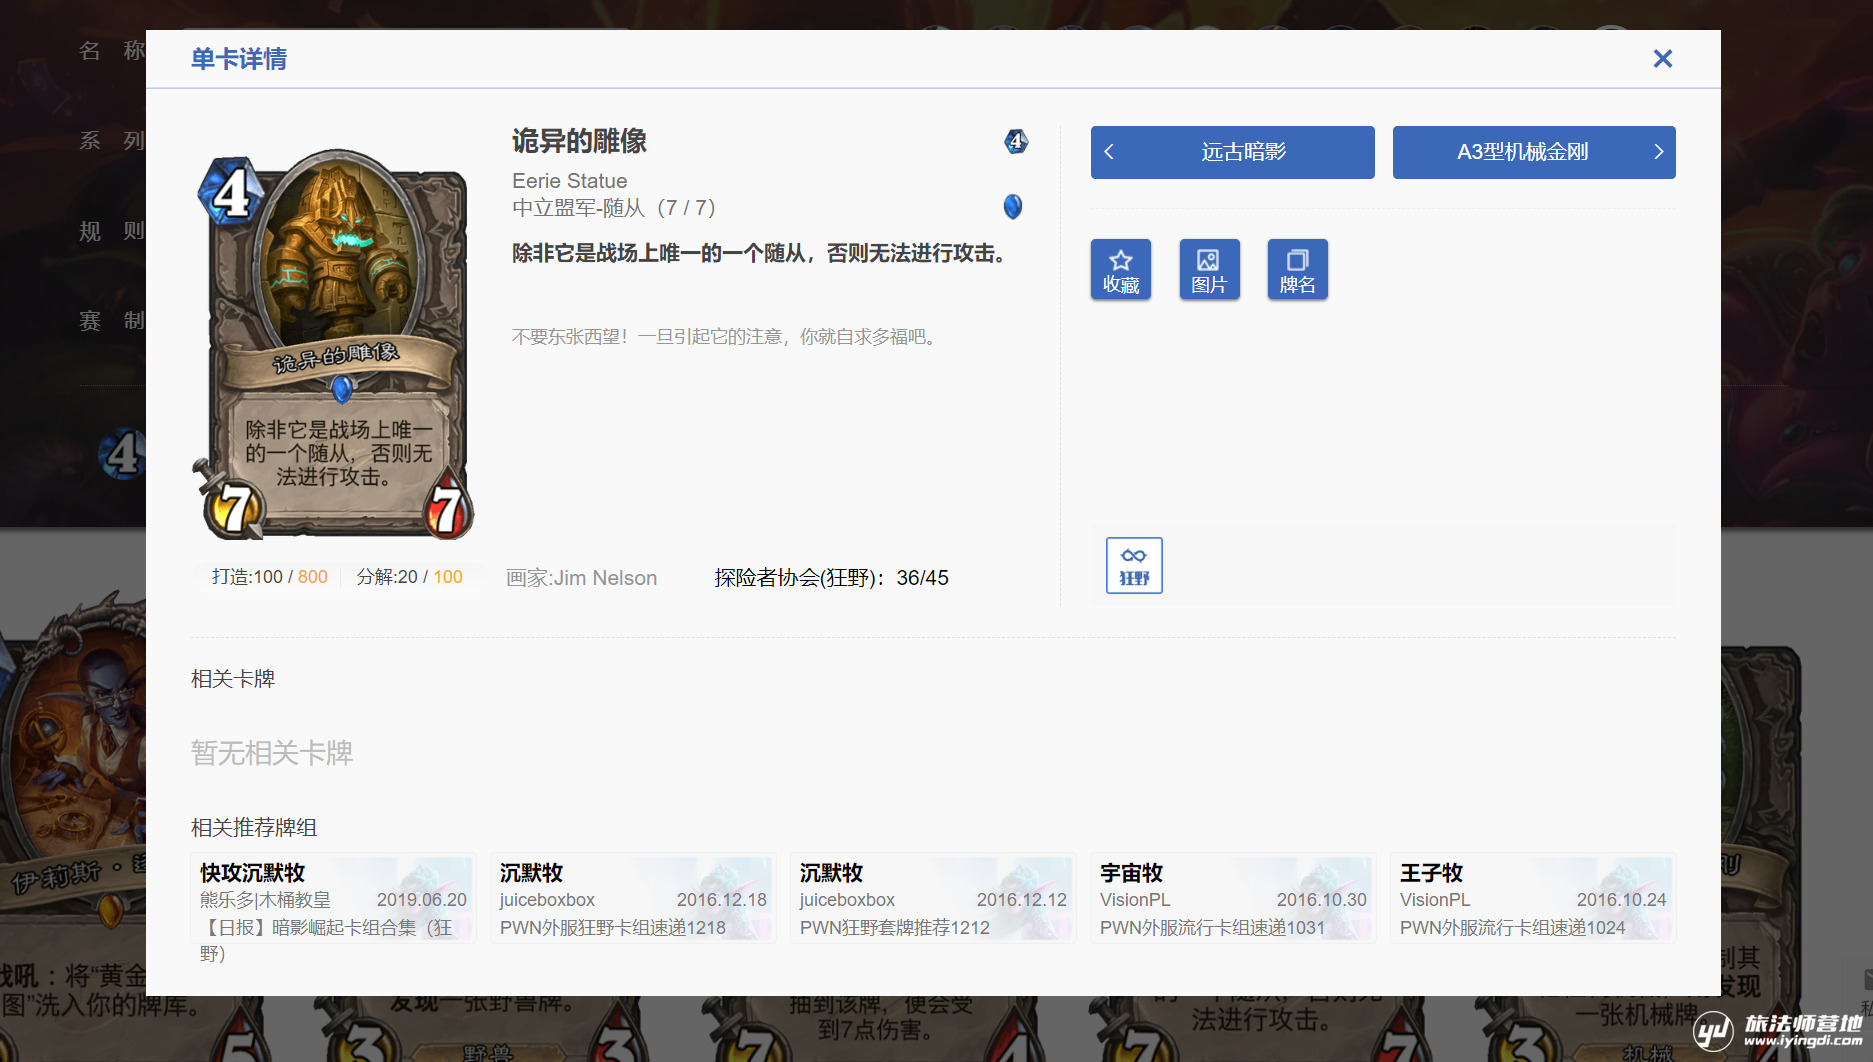Open the 快攻沉默牧 deck recommendation
The width and height of the screenshot is (1873, 1062).
[333, 899]
